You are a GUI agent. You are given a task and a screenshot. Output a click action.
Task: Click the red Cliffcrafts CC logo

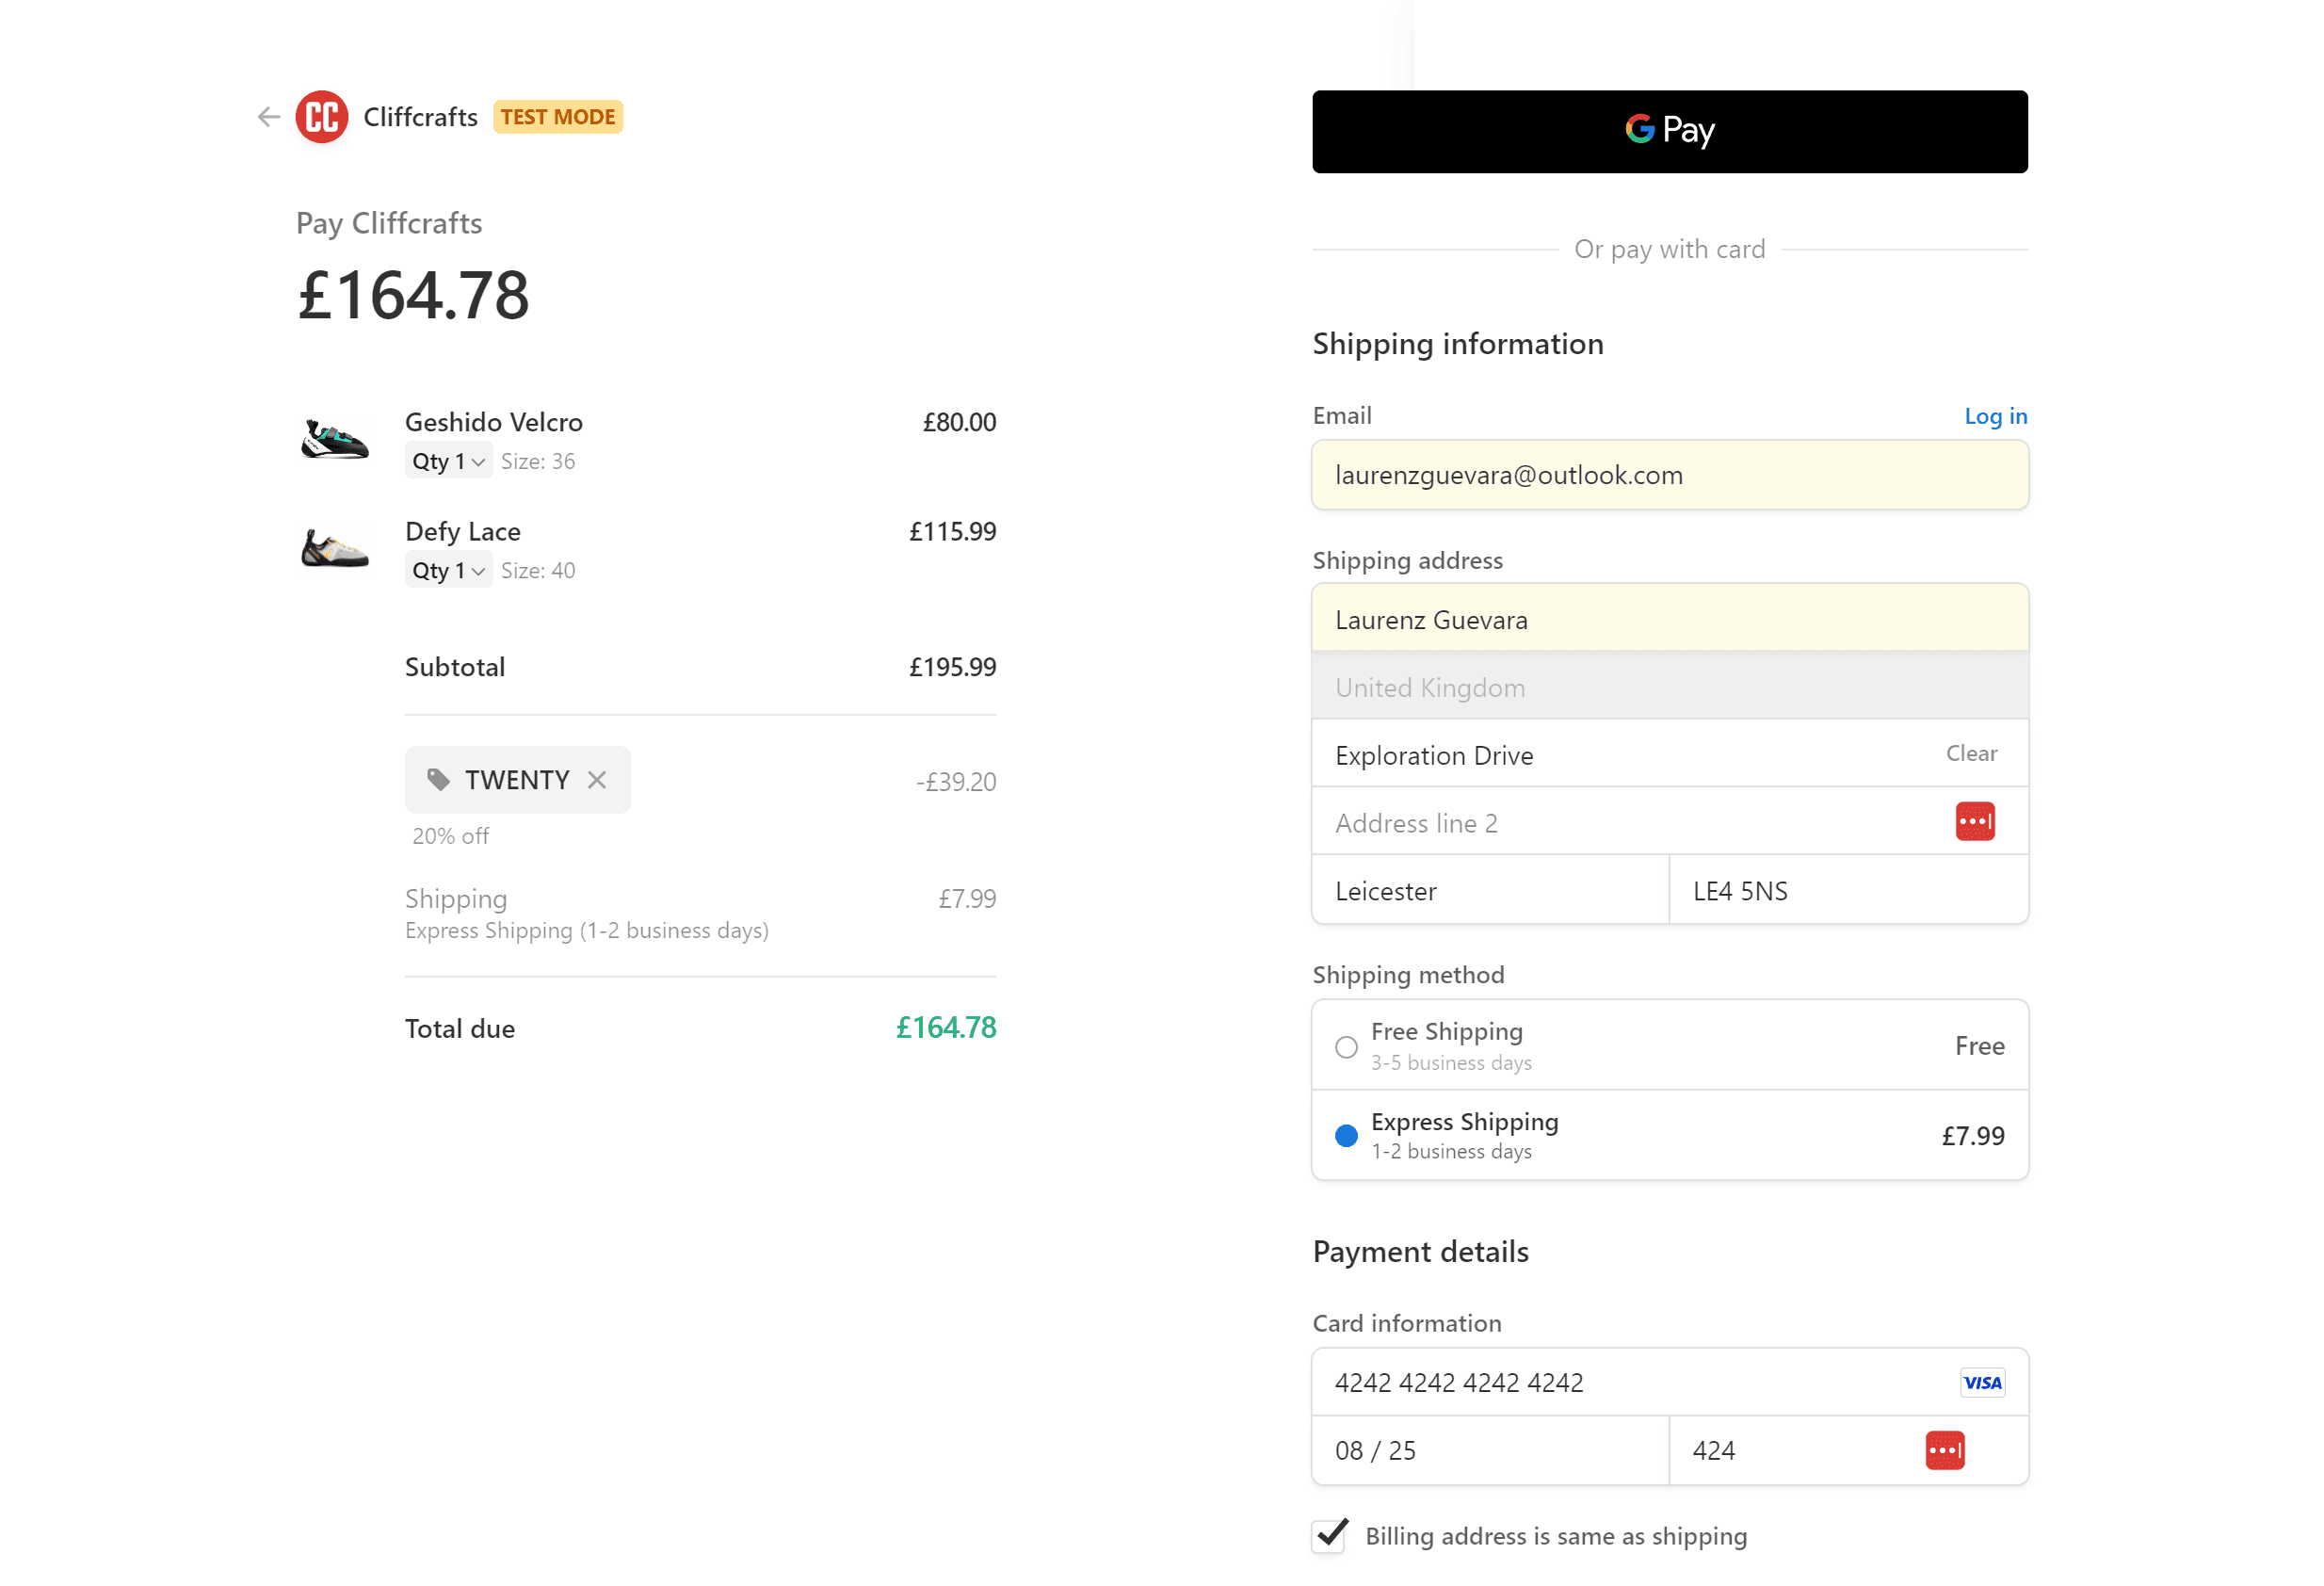point(320,117)
